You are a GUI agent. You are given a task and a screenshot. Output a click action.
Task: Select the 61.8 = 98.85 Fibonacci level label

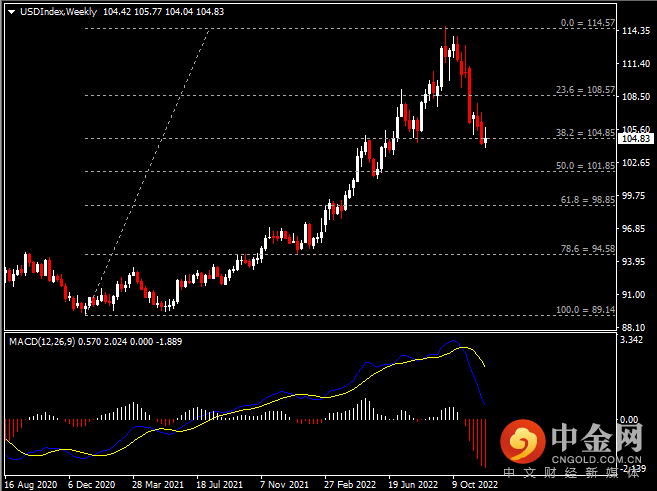585,200
